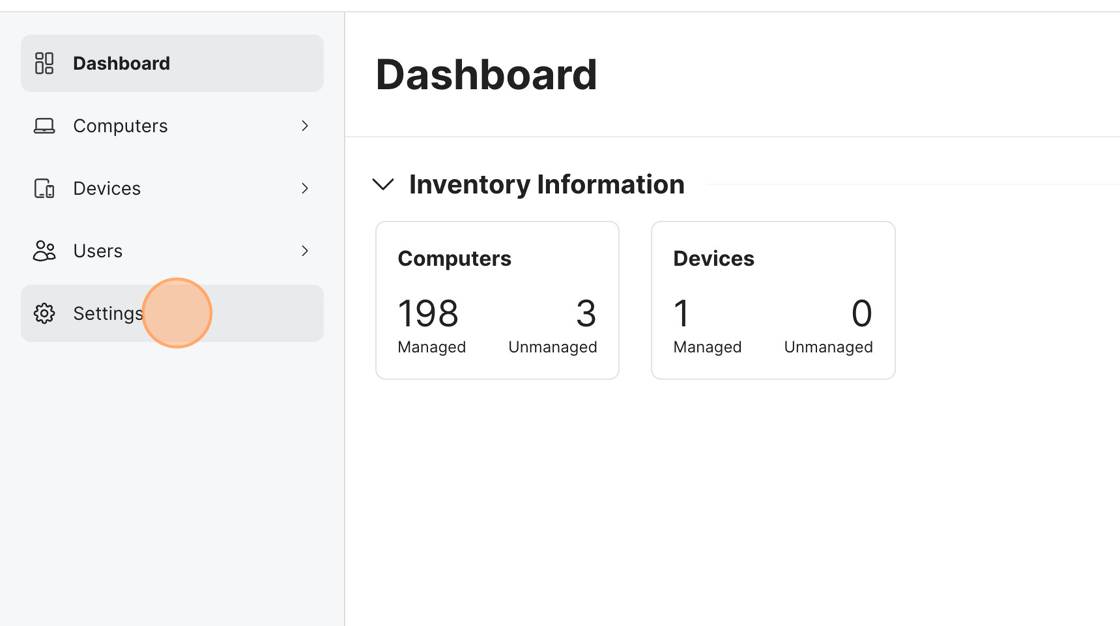Select Devices in the sidebar
Image resolution: width=1120 pixels, height=626 pixels.
click(x=172, y=189)
